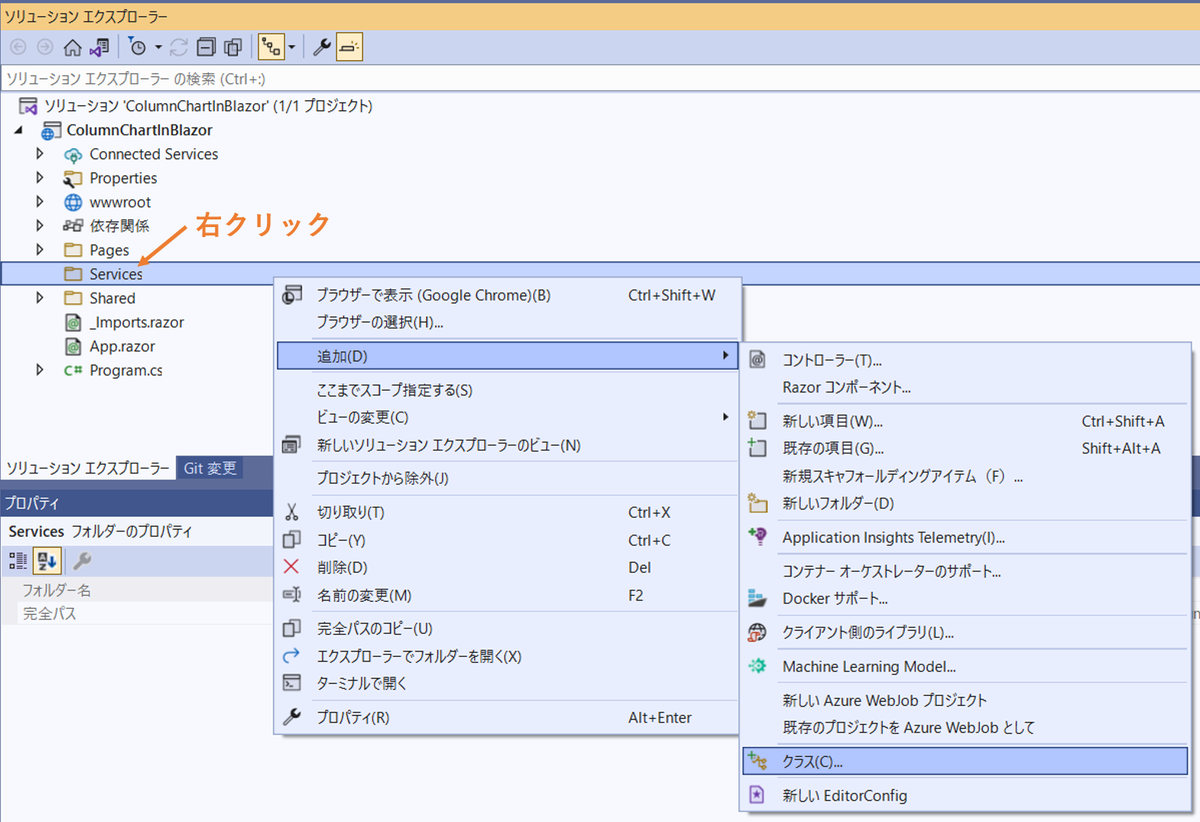The height and width of the screenshot is (822, 1200).
Task: Open the pending changes filter dropdown arrow
Action: click(x=158, y=47)
